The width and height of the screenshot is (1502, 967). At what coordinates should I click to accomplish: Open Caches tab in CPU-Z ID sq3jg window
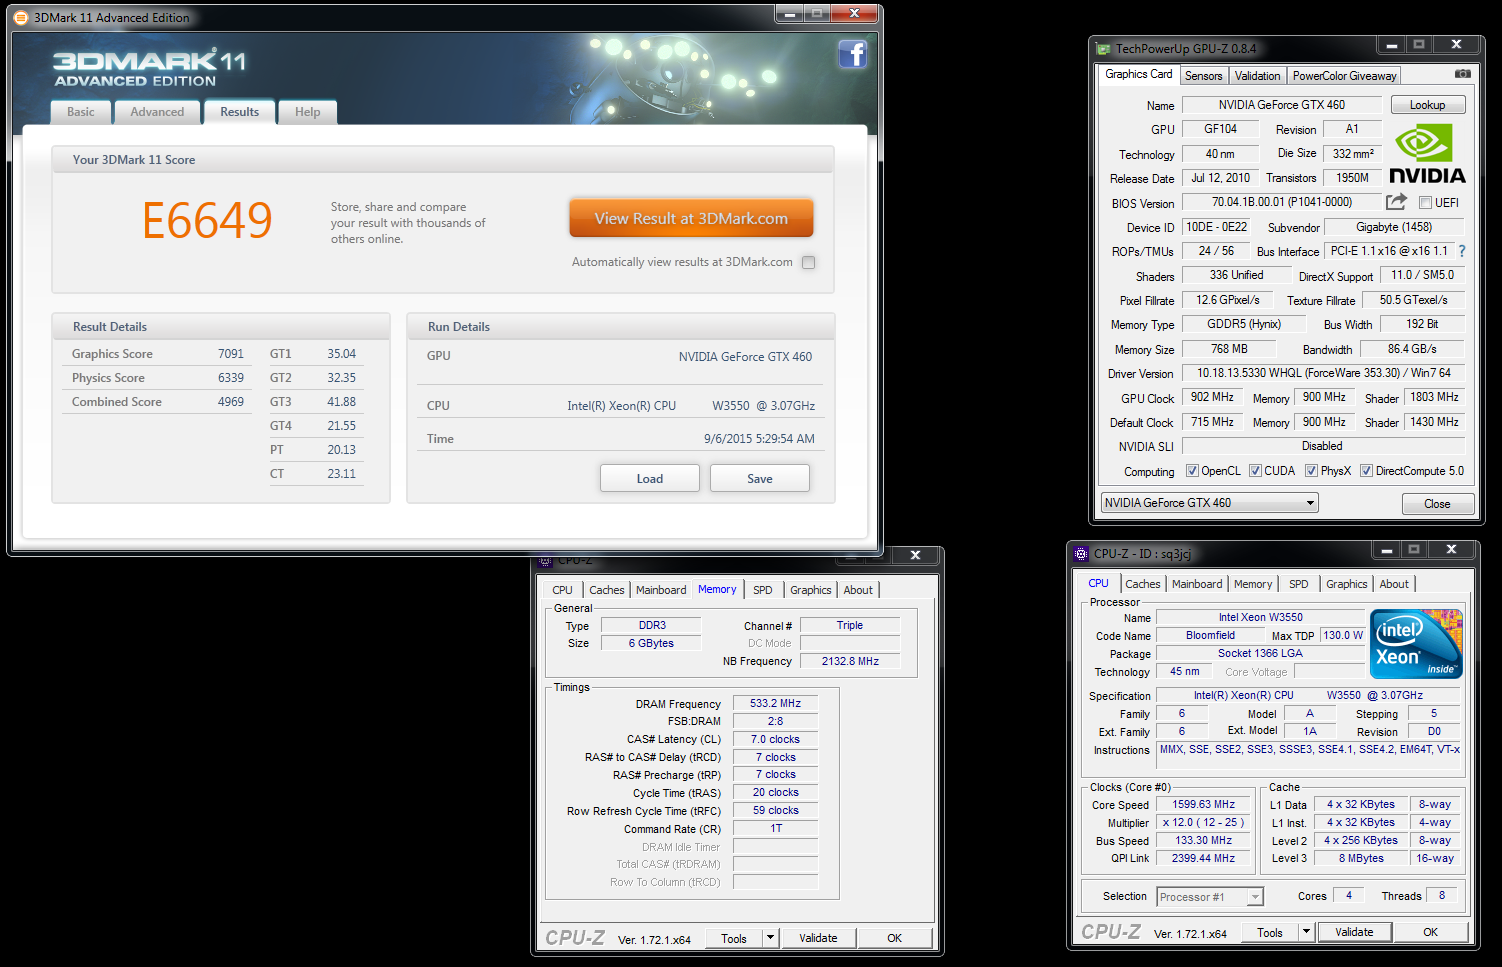pyautogui.click(x=1143, y=584)
